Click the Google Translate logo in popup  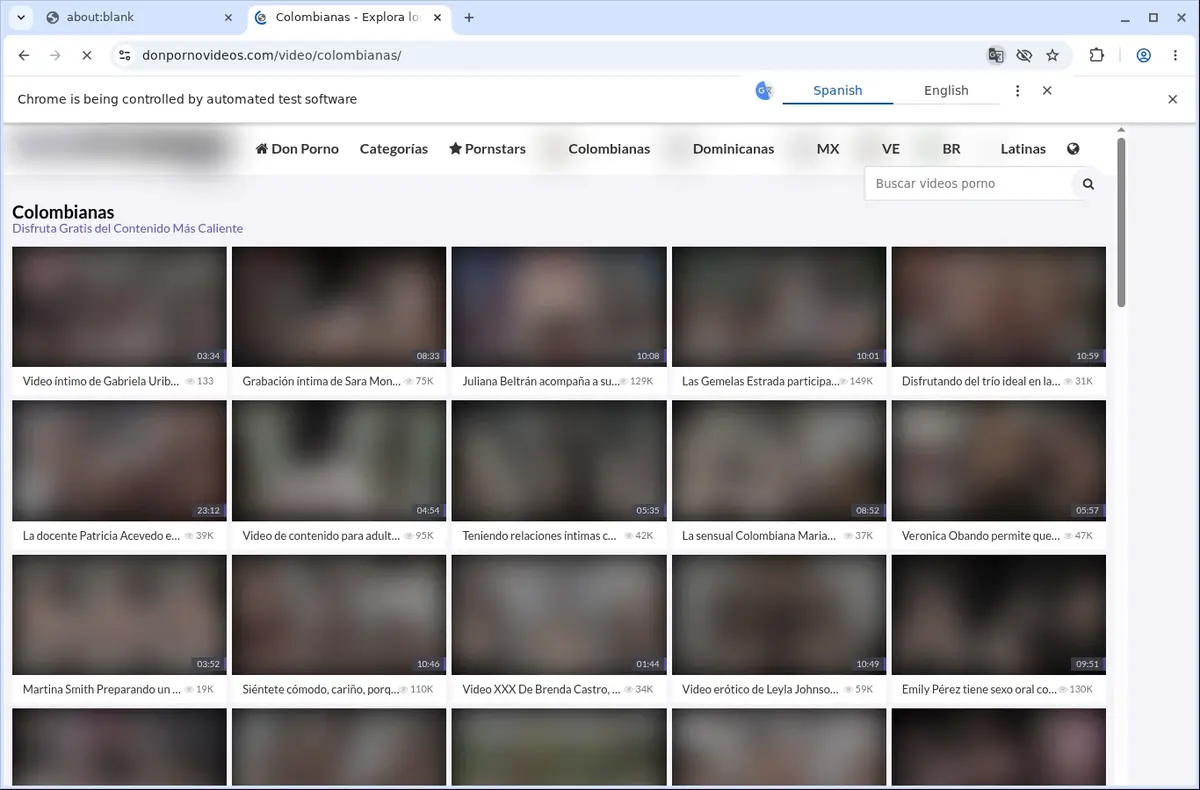point(764,90)
